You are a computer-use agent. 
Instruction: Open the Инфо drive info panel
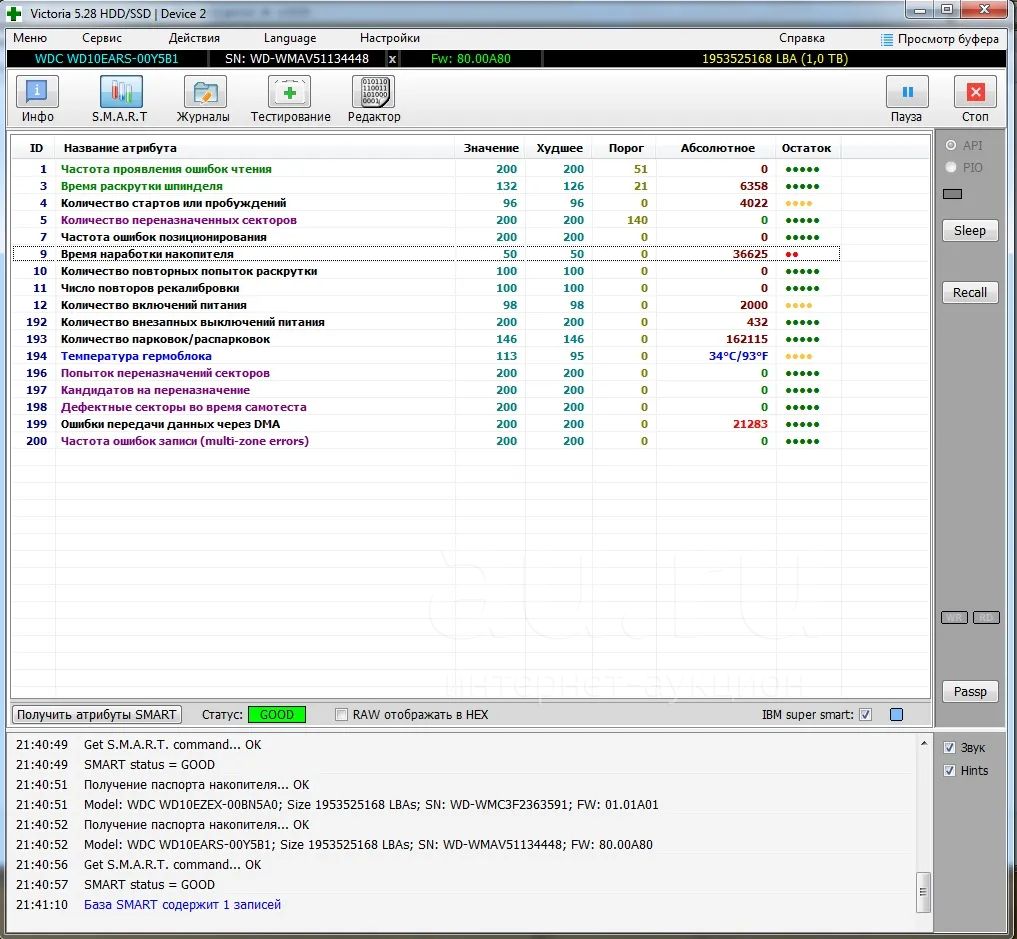pos(37,92)
